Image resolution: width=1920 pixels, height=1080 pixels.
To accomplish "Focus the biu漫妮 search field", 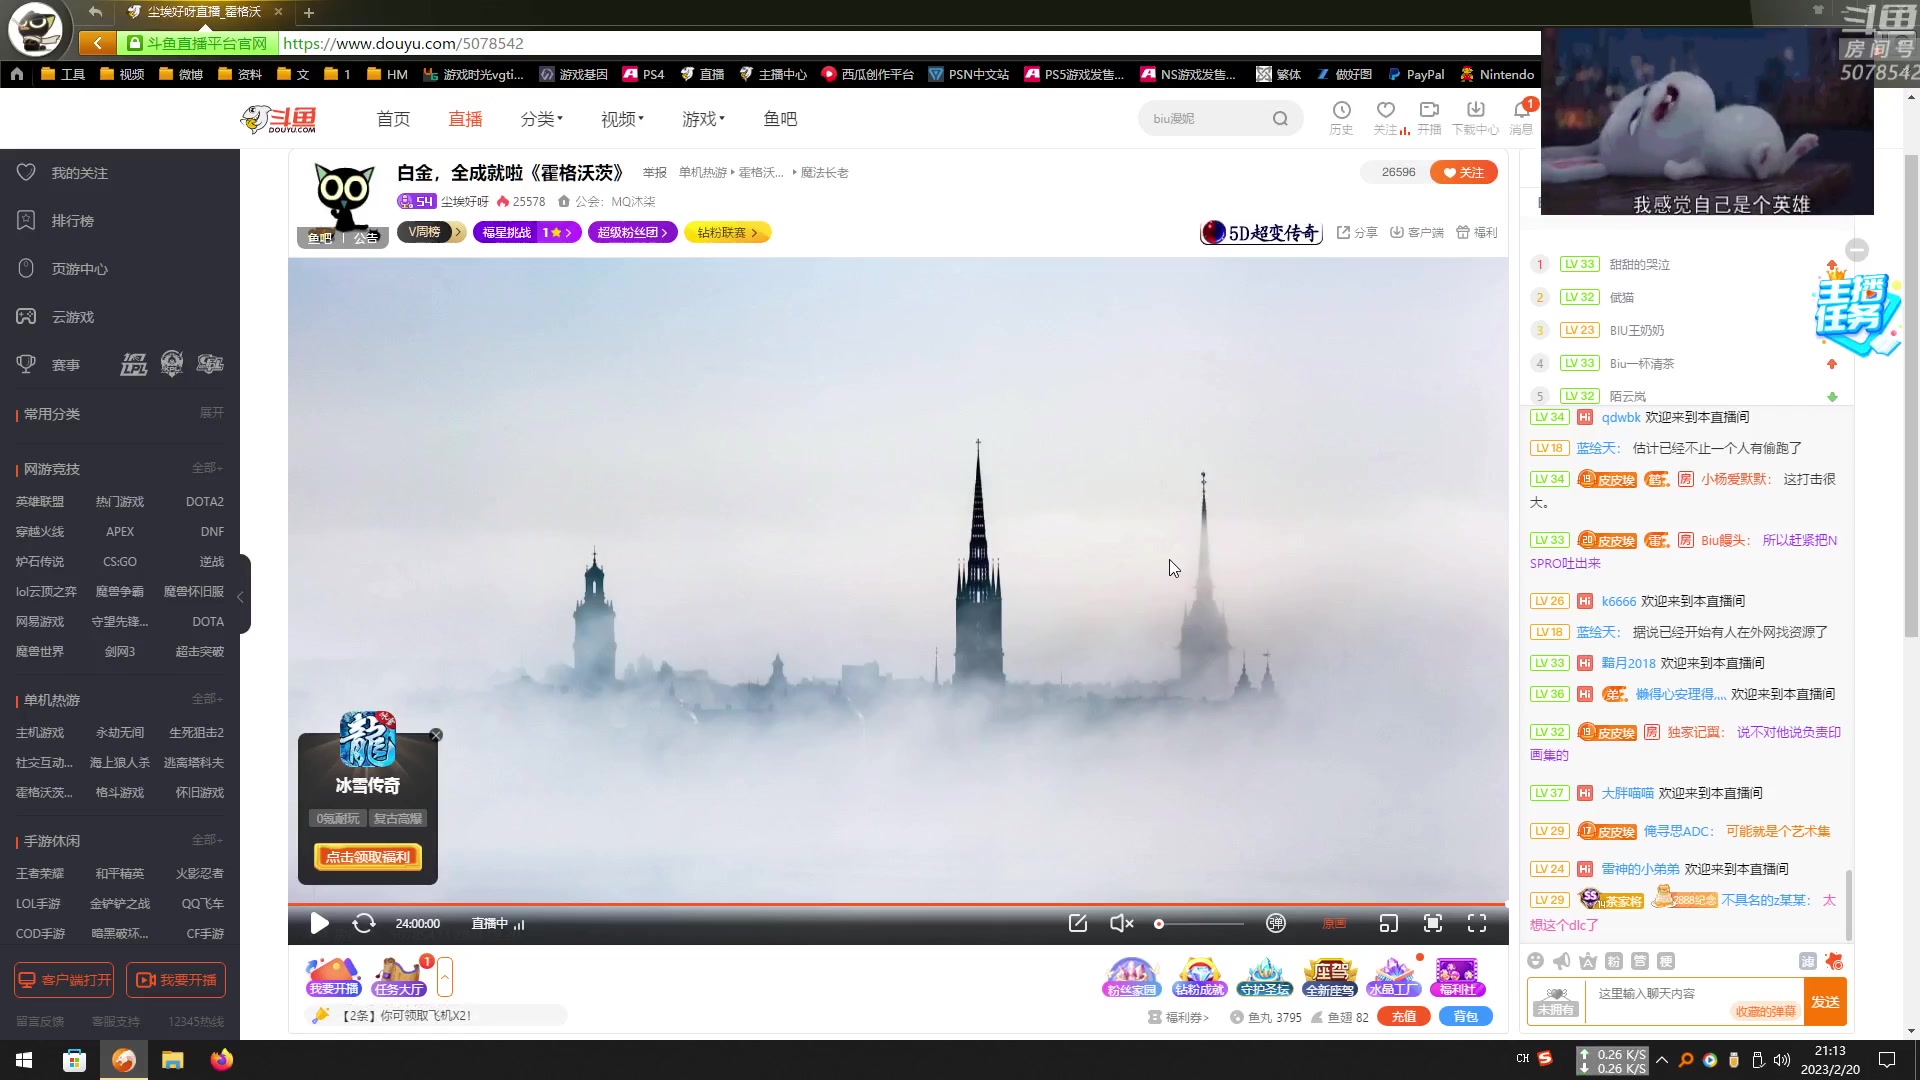I will (x=1205, y=119).
